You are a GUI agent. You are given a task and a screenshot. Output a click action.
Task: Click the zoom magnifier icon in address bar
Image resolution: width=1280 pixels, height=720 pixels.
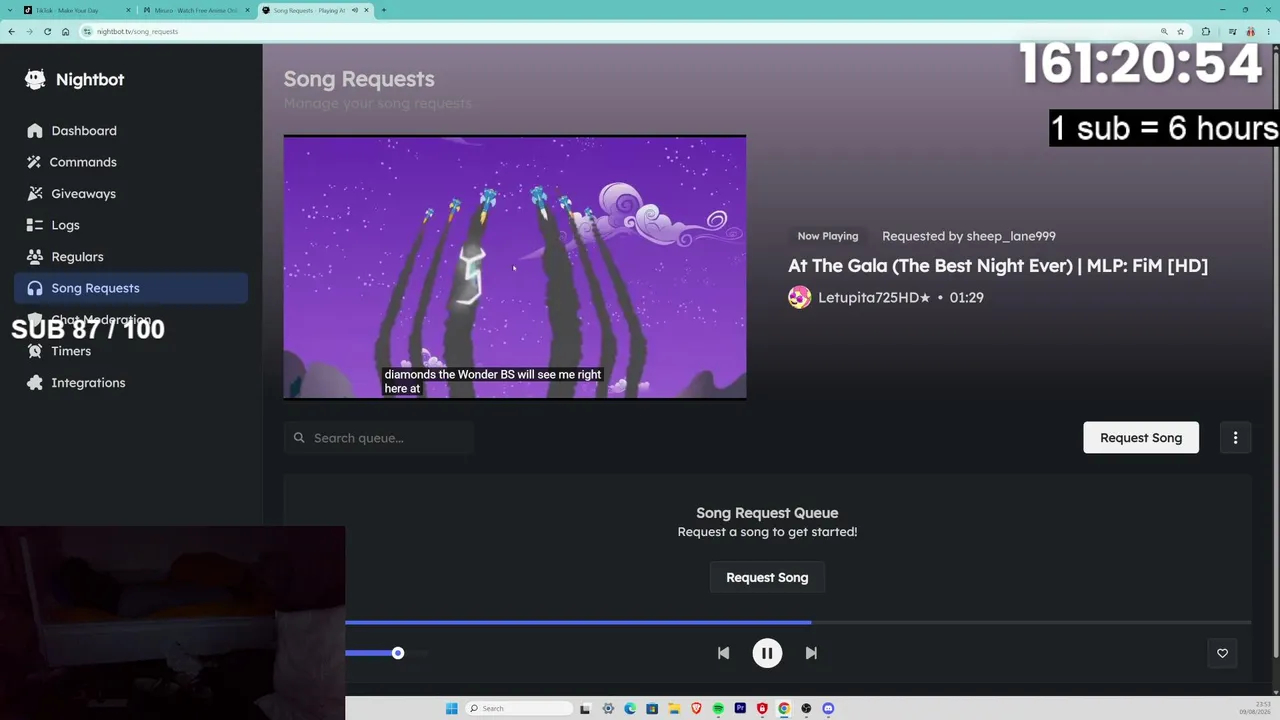coord(1164,31)
